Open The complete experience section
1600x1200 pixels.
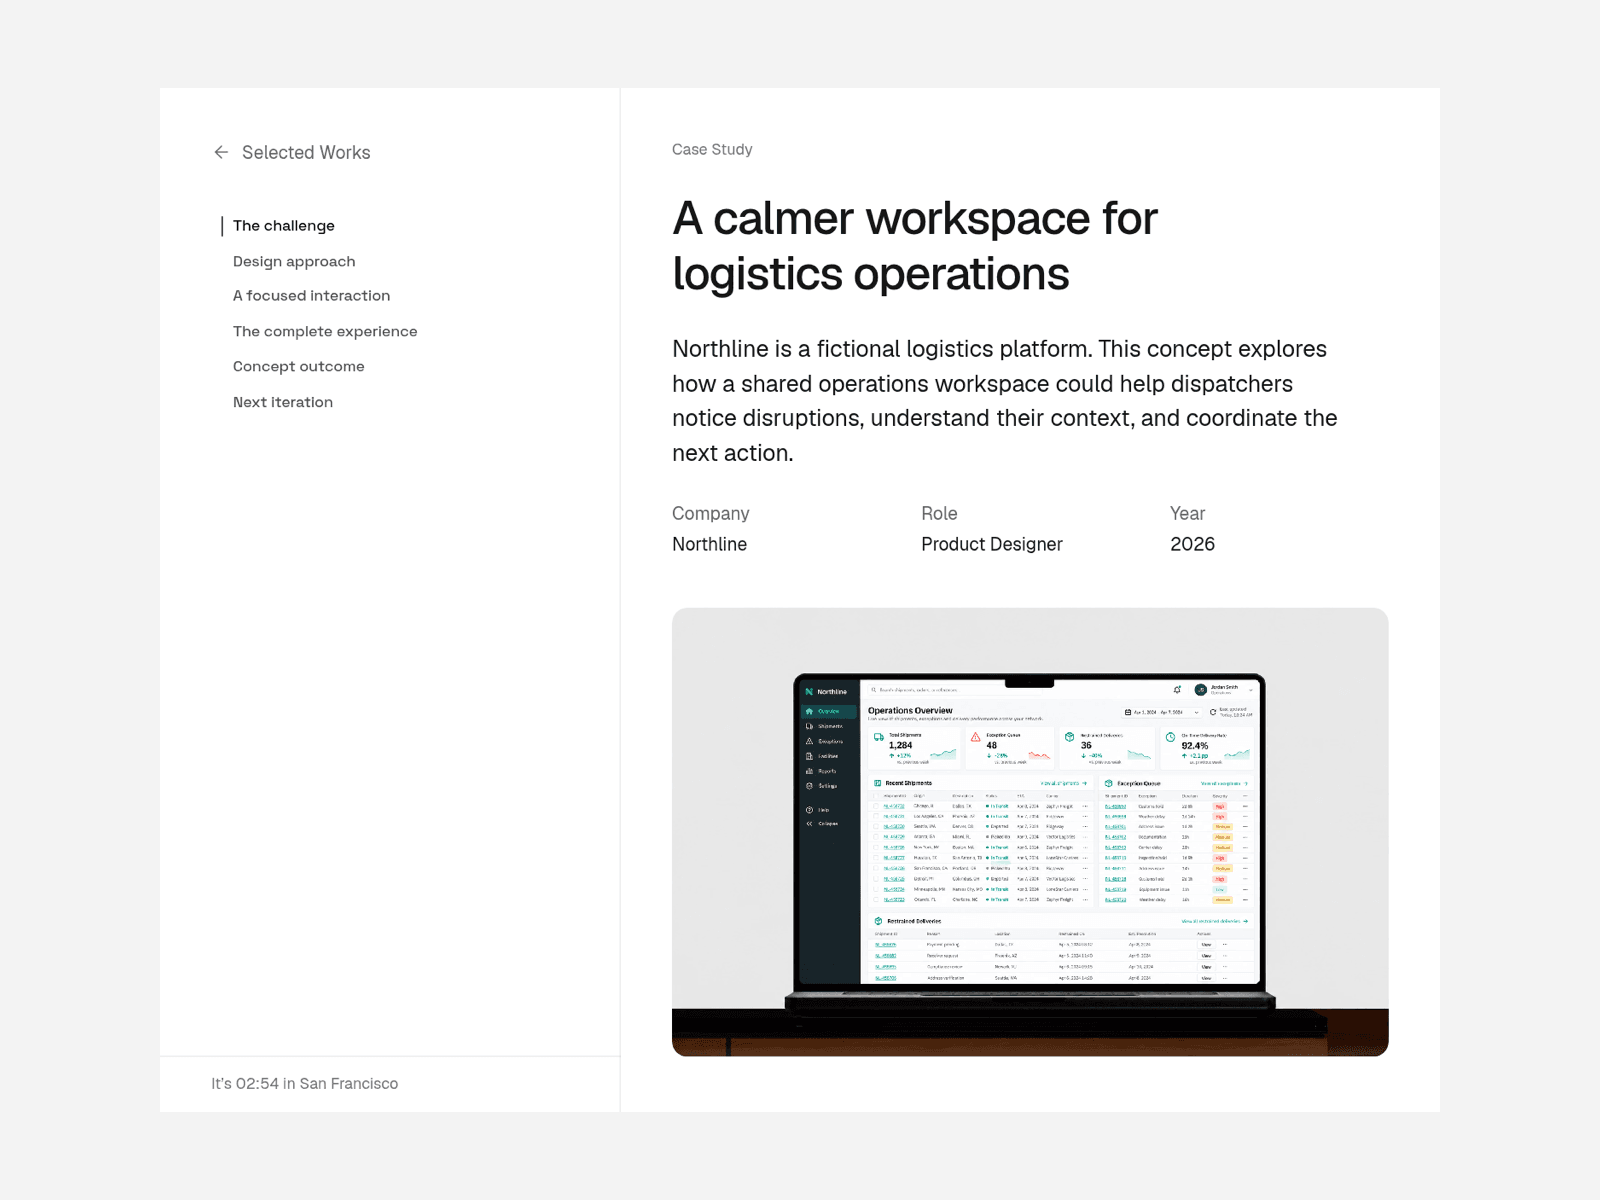point(325,331)
